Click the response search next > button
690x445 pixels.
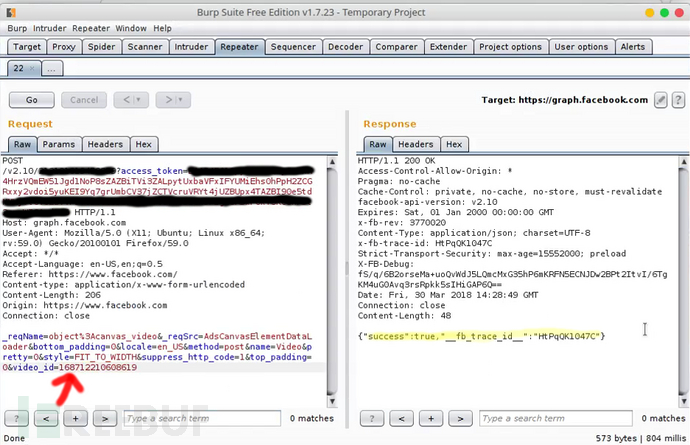[x=460, y=419]
